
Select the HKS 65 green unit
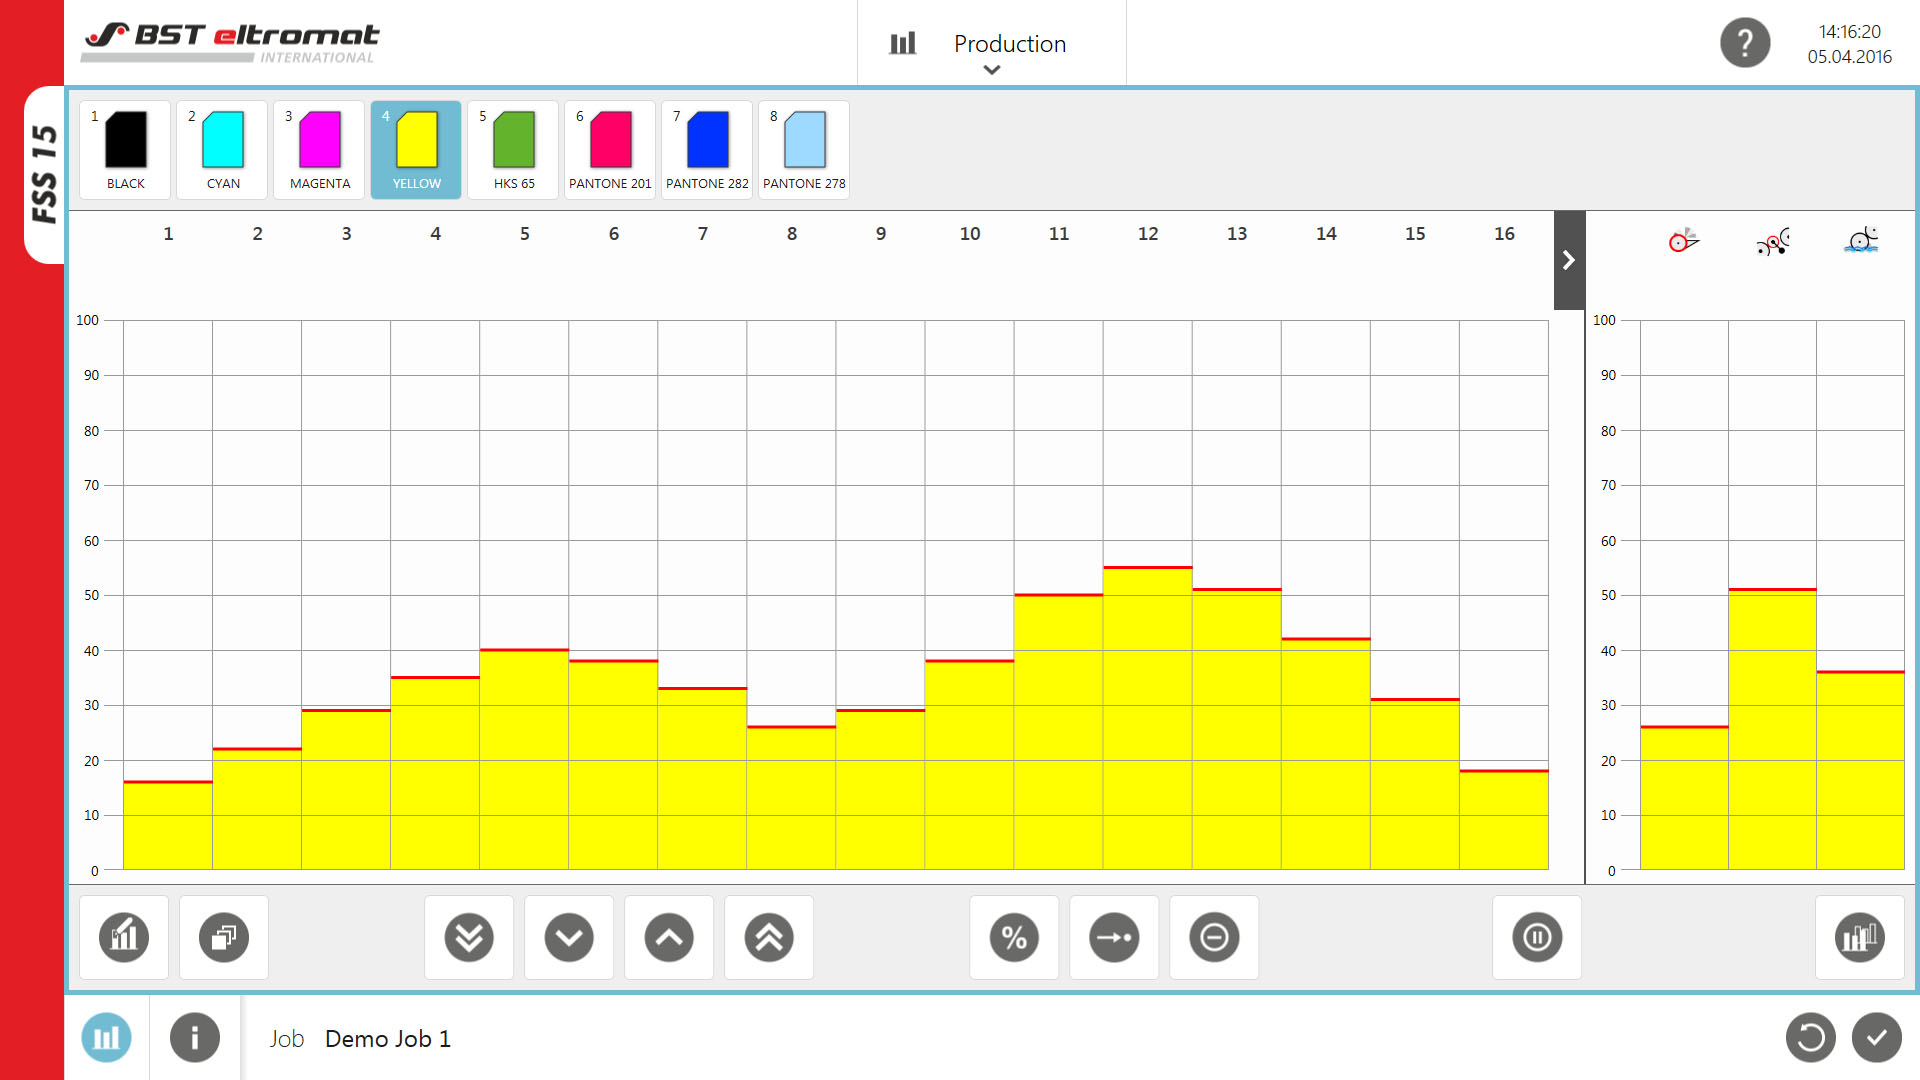[514, 150]
